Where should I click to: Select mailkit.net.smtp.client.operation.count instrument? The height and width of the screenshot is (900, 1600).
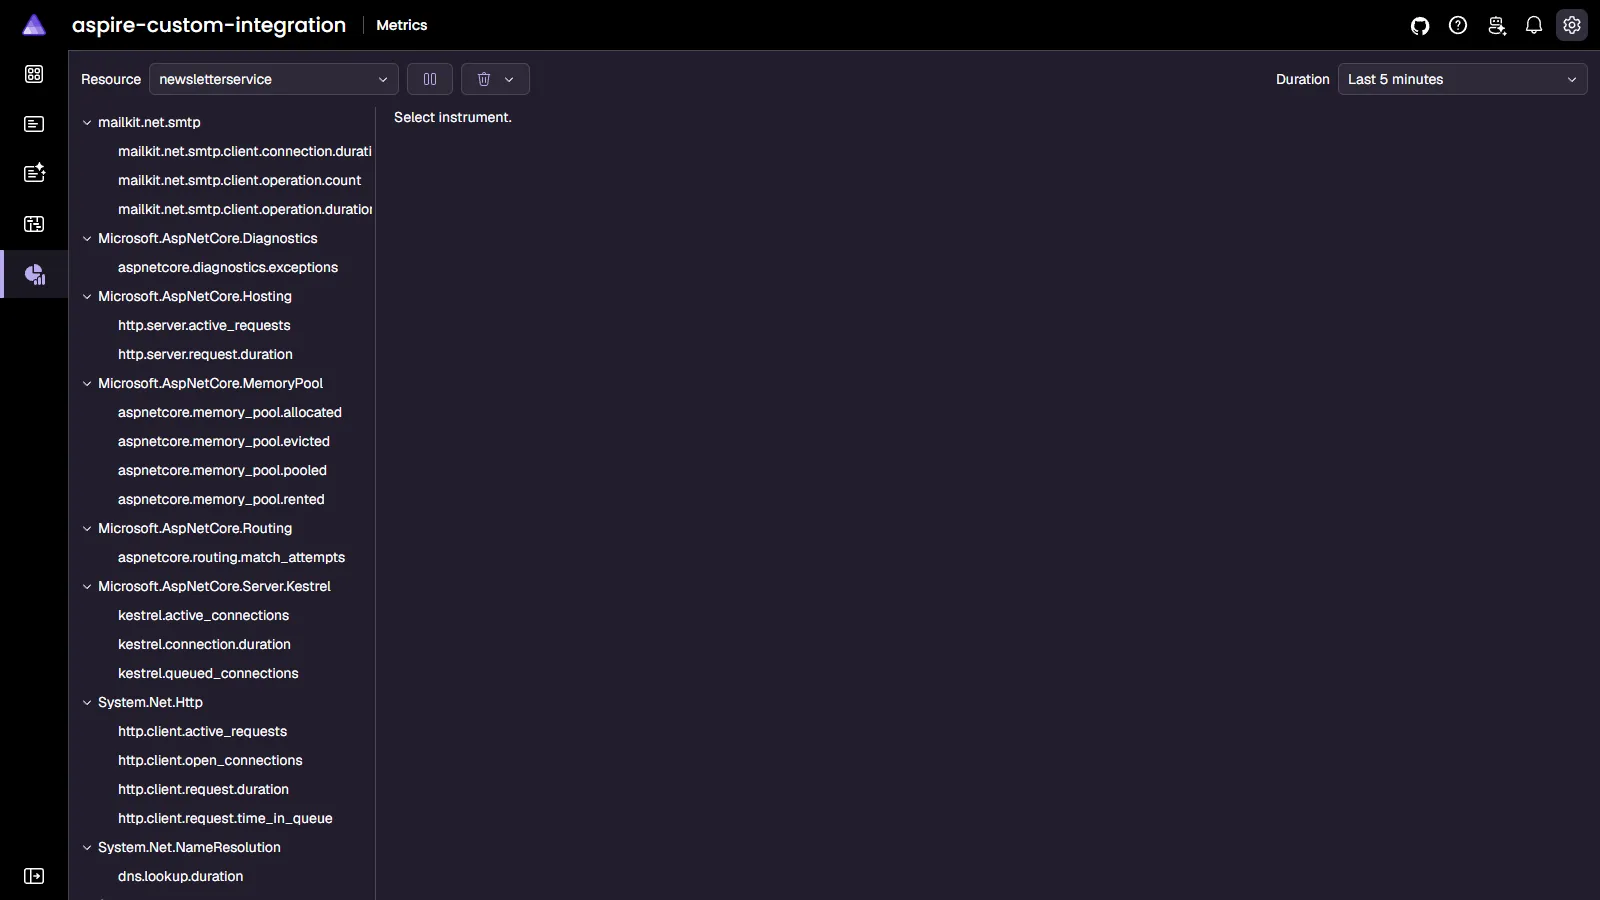239,180
